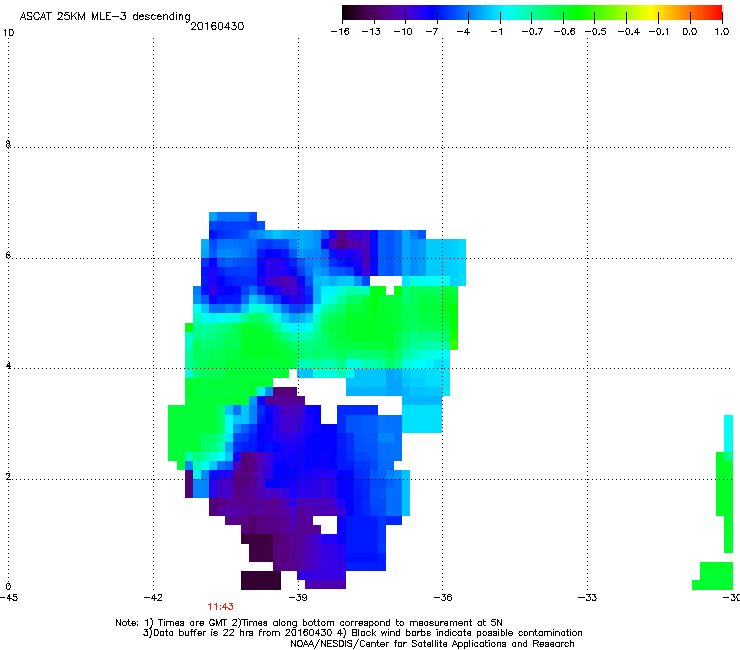Click the -0.1 label on the color scale

point(659,32)
